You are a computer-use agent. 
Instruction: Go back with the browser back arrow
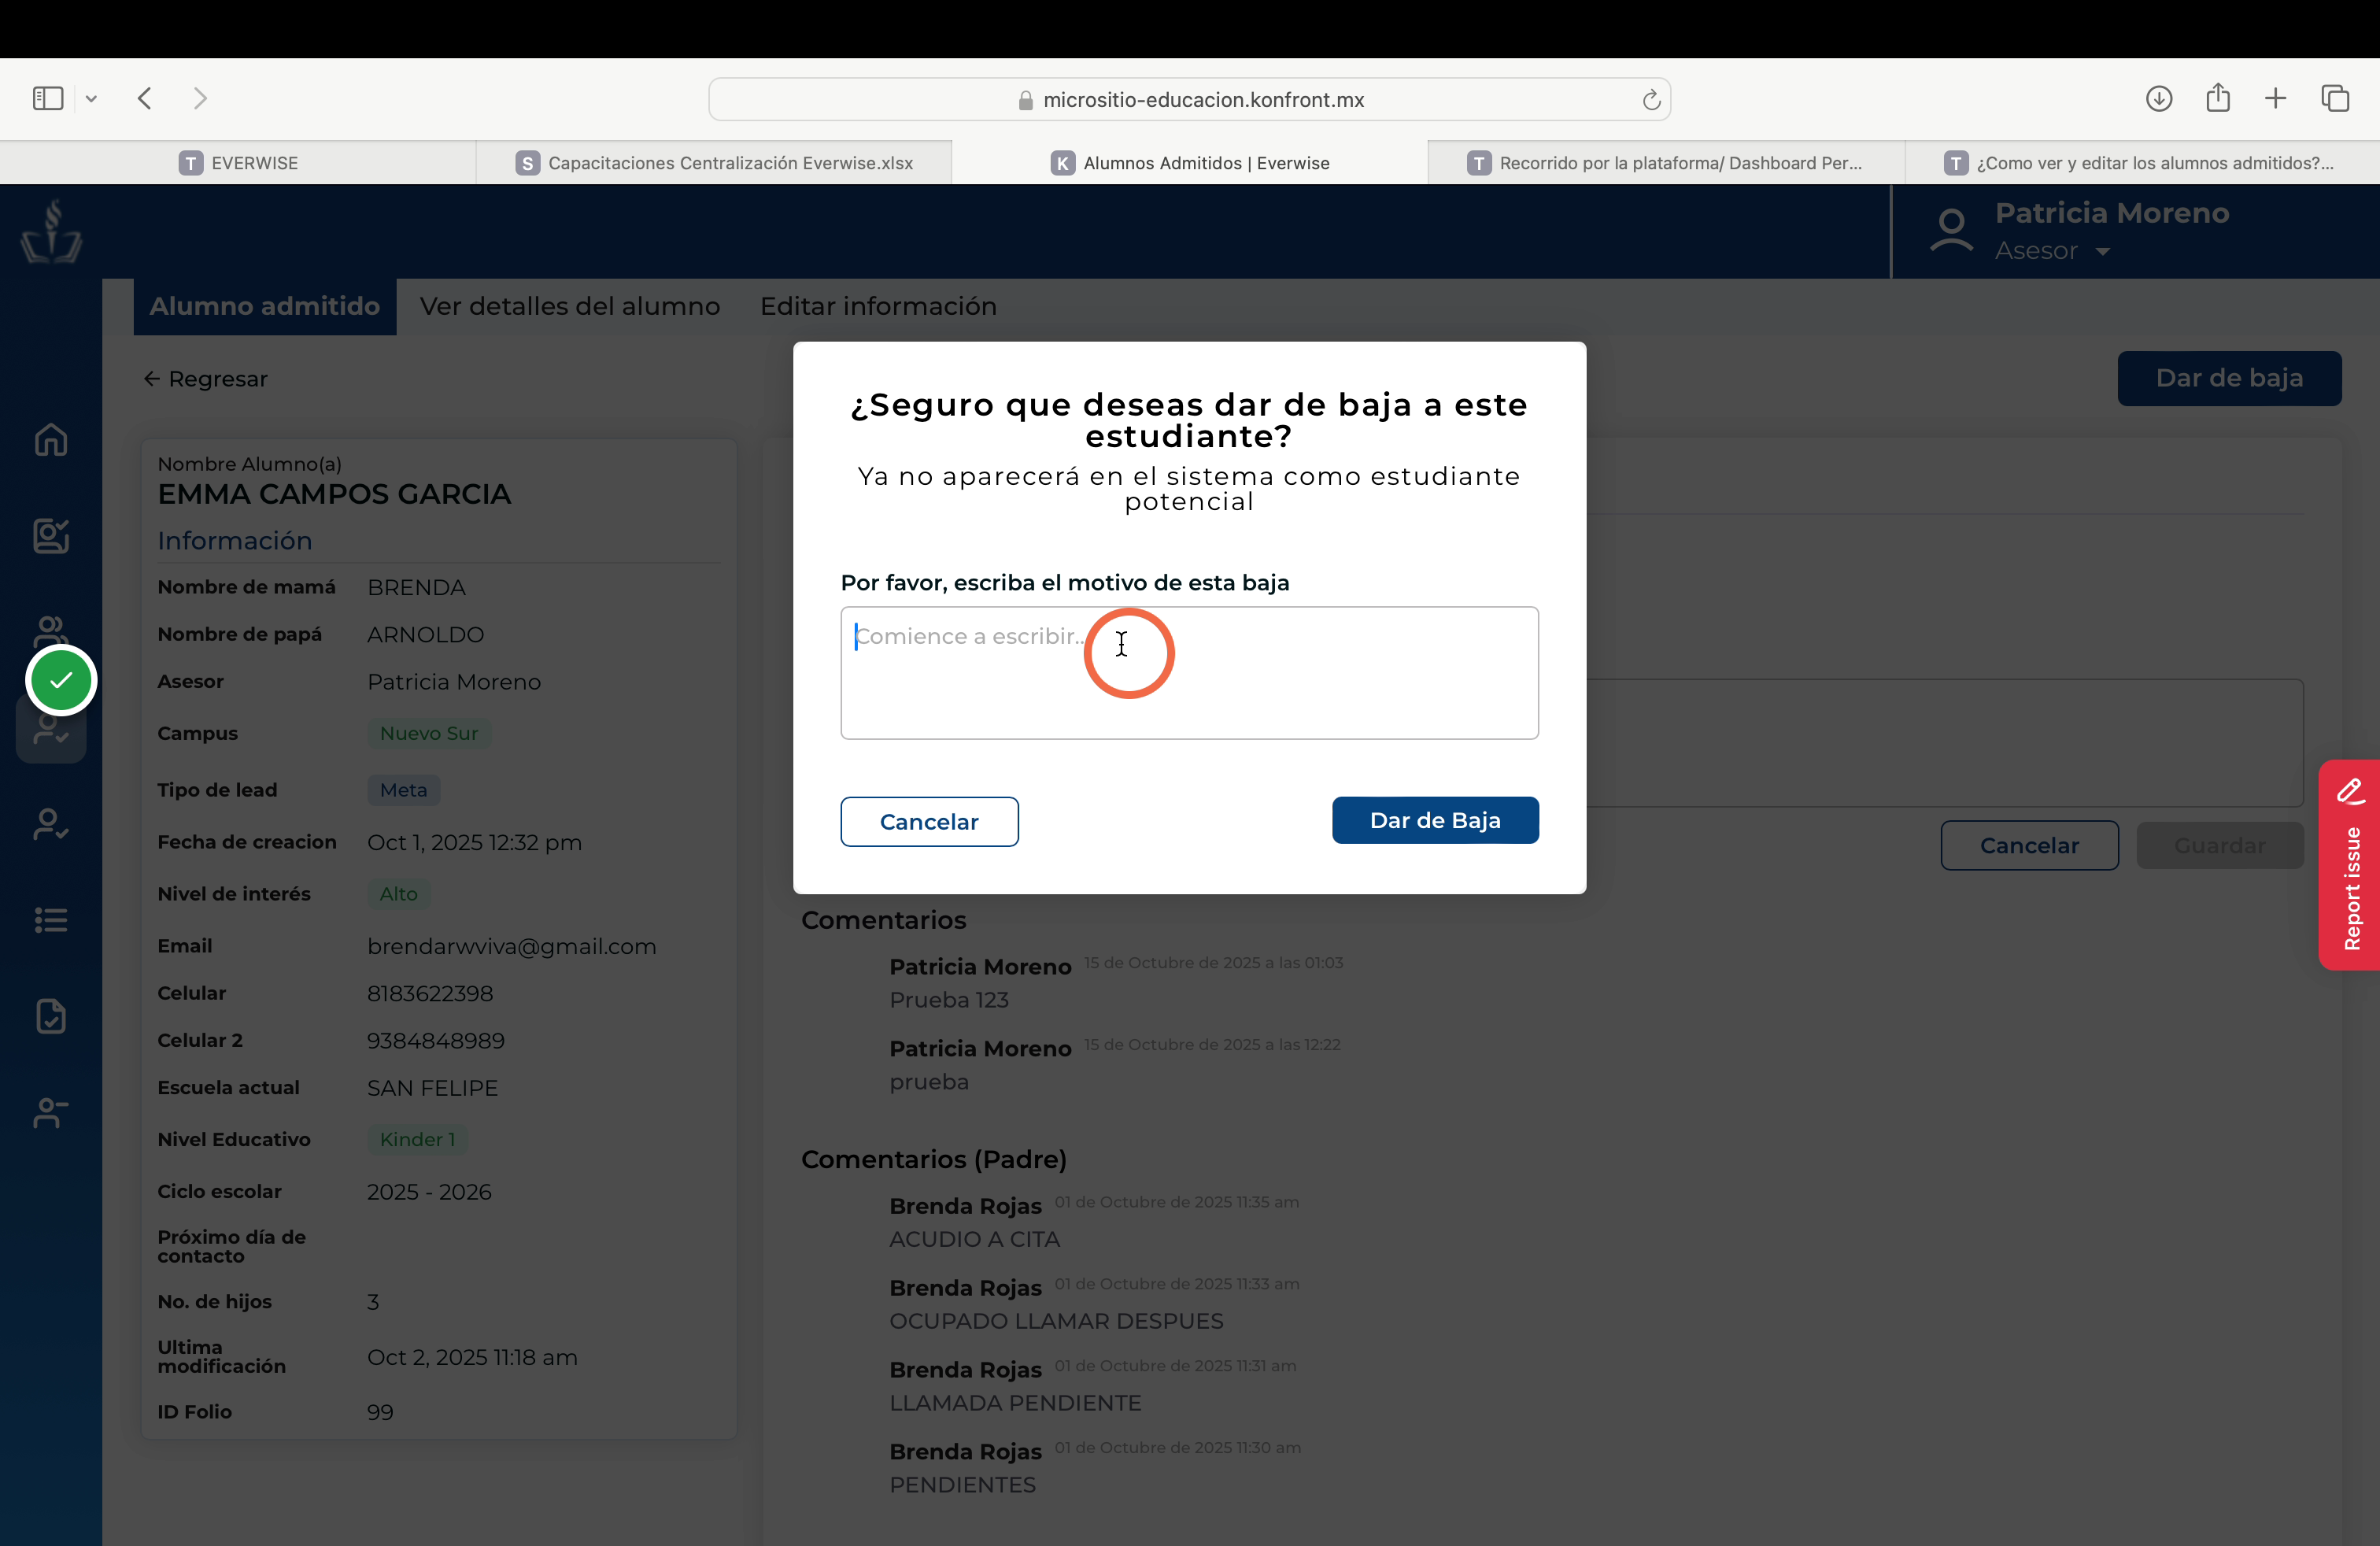(145, 98)
